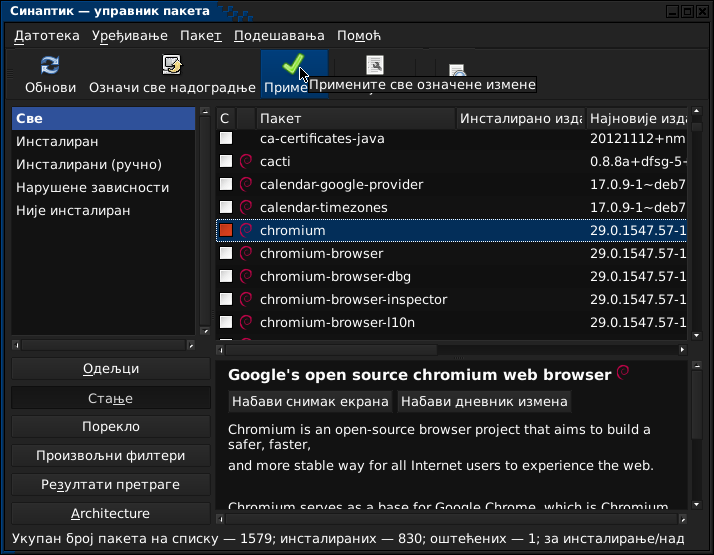Sort by the Пакет column header
The image size is (714, 555).
[x=354, y=119]
